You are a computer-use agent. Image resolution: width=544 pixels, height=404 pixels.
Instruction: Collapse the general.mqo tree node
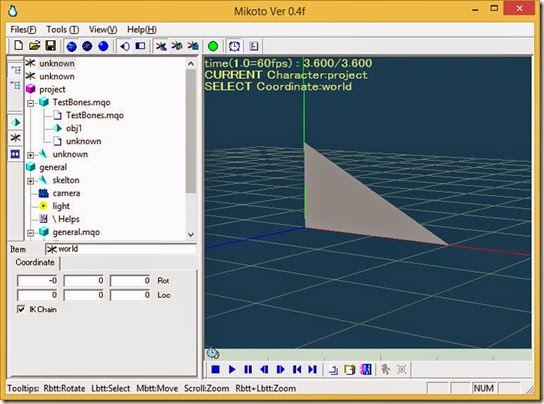(x=31, y=233)
